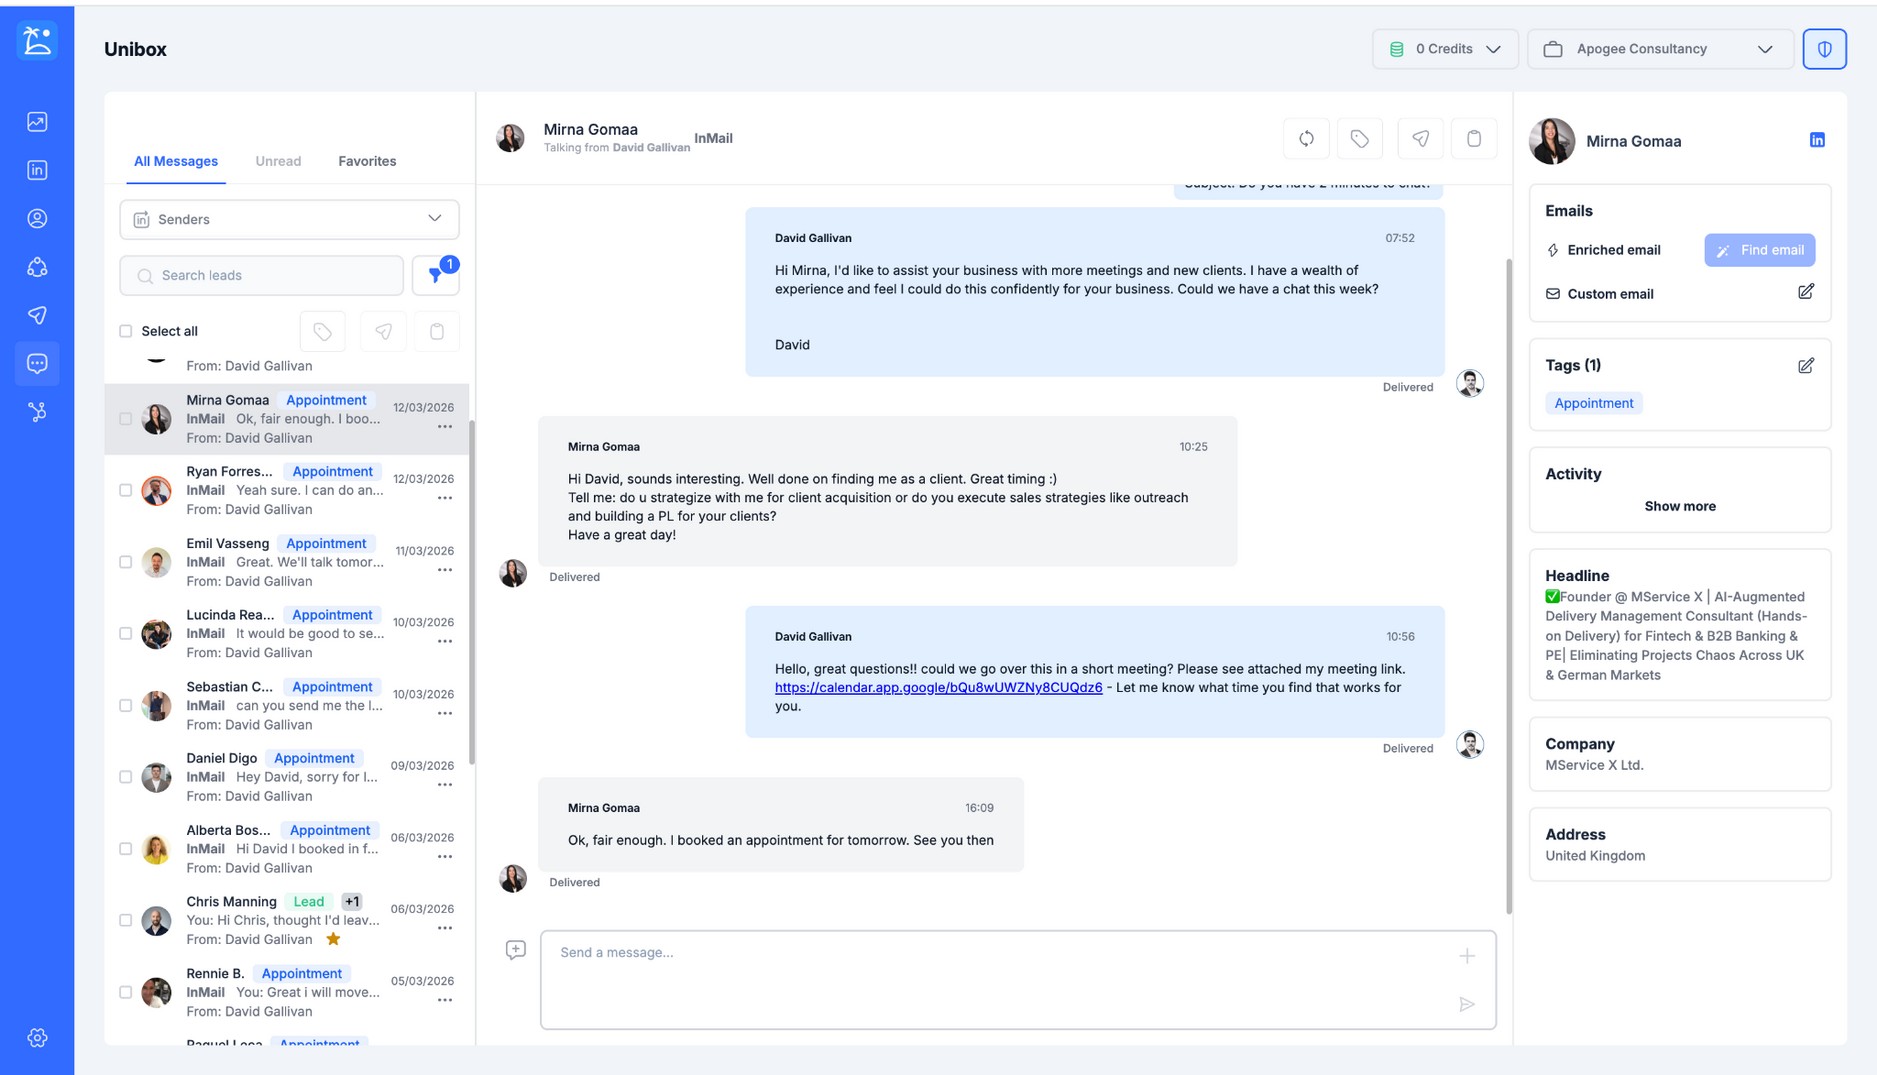Screen dimensions: 1877x1075
Task: Switch to the All Messages tab
Action: pyautogui.click(x=176, y=161)
